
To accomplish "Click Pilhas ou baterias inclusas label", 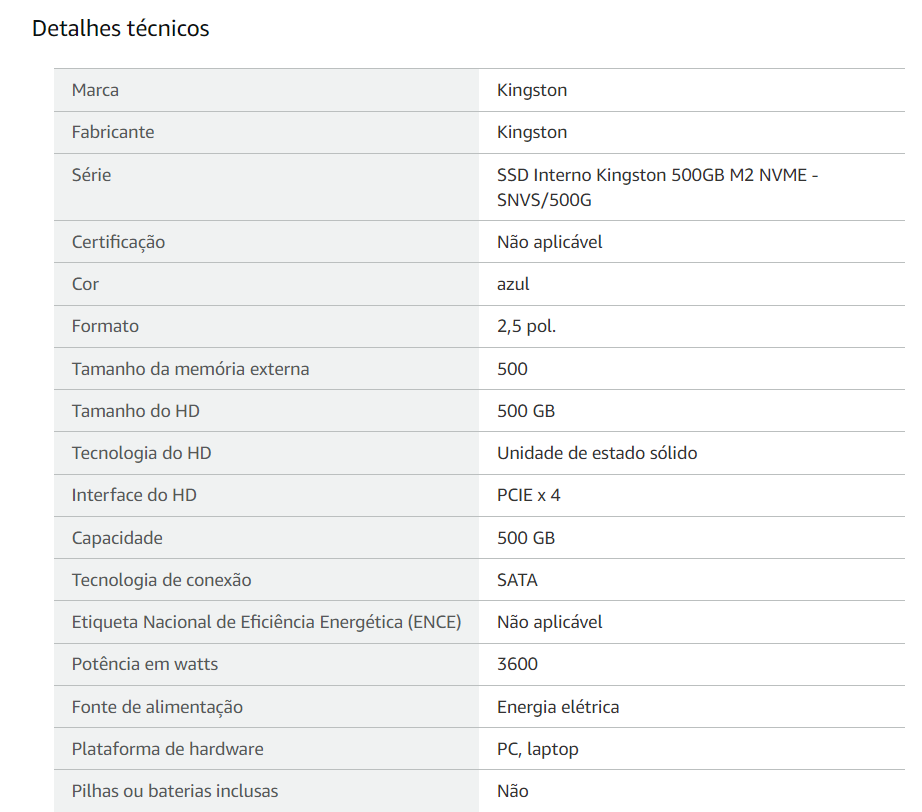I will pos(175,791).
